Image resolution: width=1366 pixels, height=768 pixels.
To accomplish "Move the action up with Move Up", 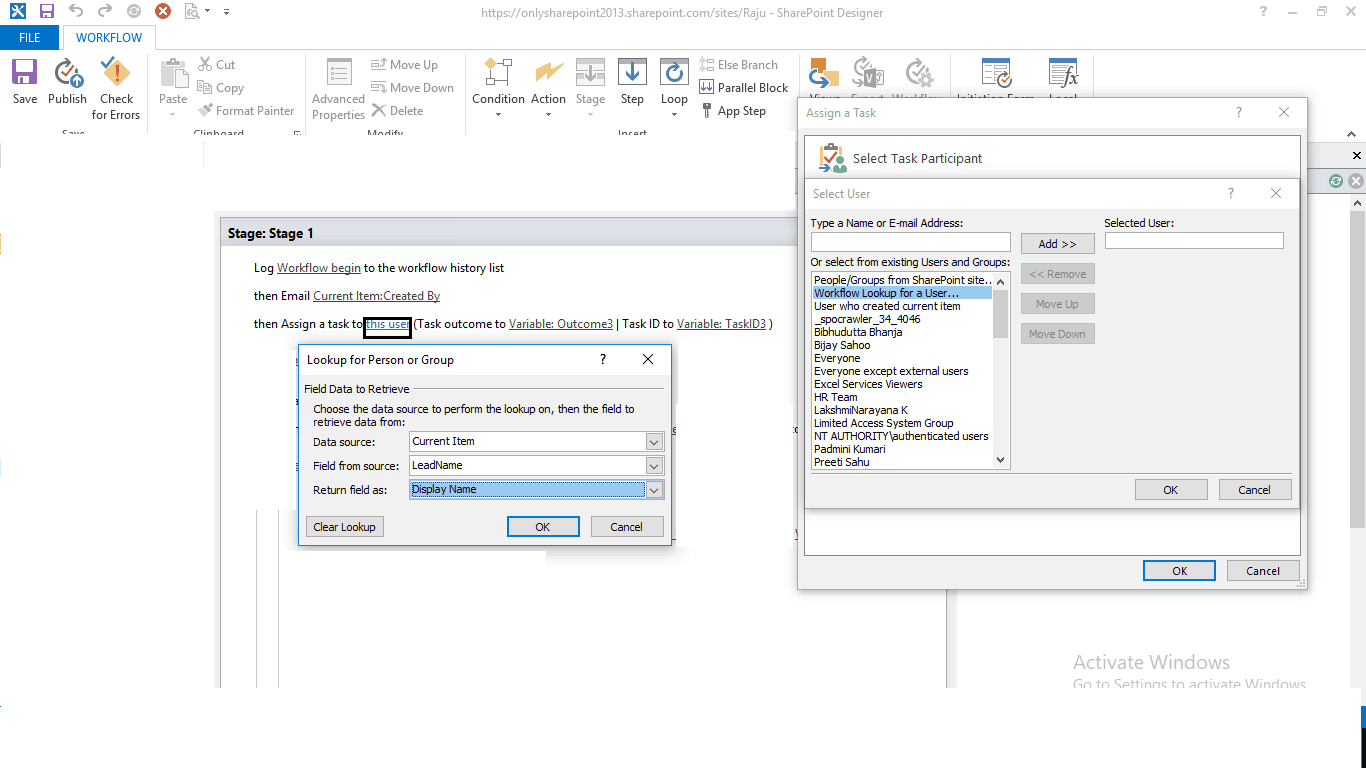I will (x=405, y=64).
